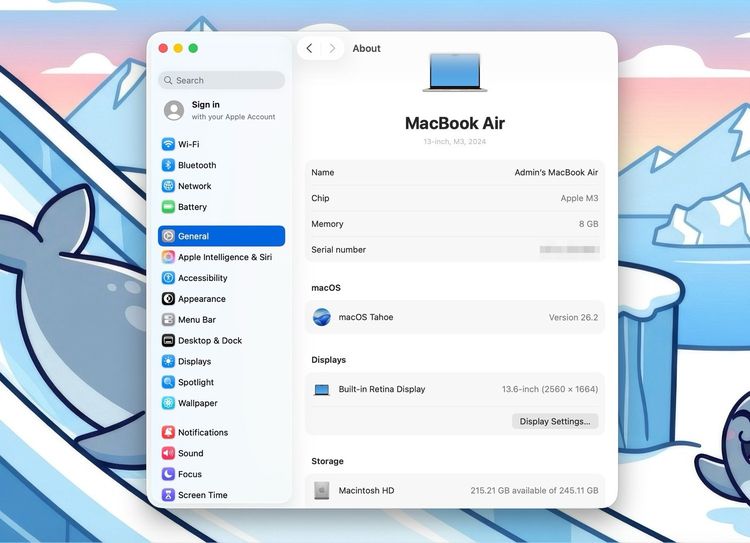
Task: Click the red close window button
Action: click(x=163, y=48)
